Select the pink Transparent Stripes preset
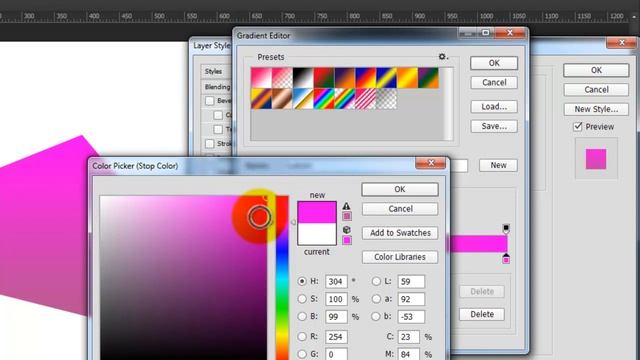Viewport: 640px width, 360px height. click(365, 99)
